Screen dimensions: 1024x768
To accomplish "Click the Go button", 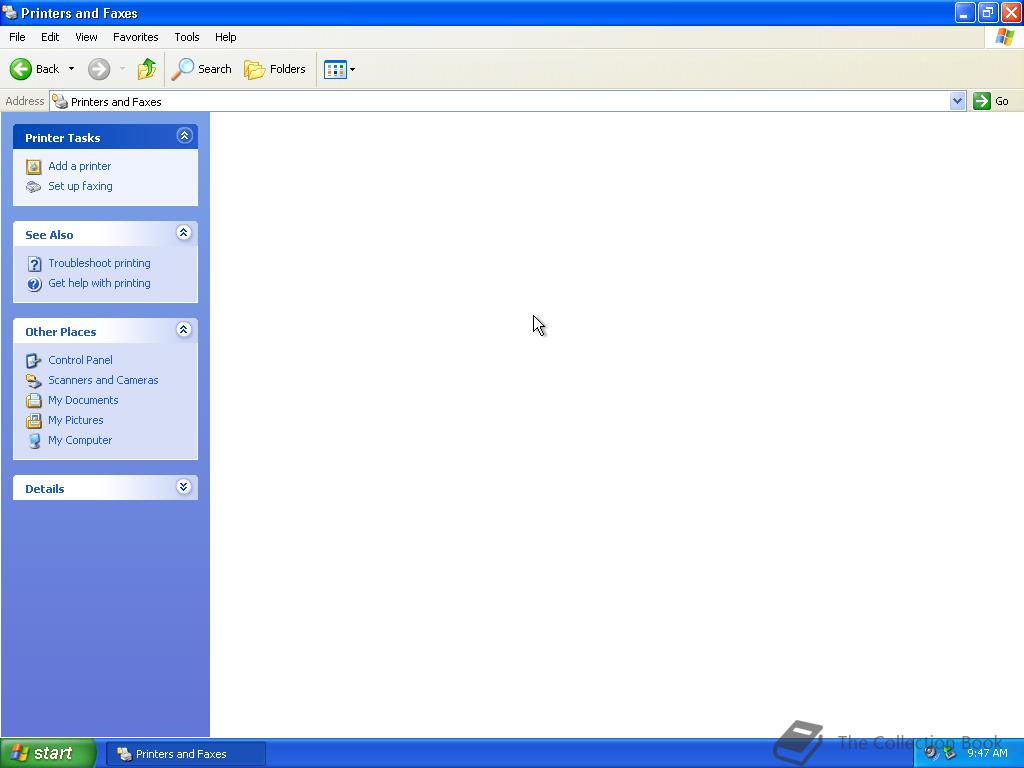I will pyautogui.click(x=991, y=101).
